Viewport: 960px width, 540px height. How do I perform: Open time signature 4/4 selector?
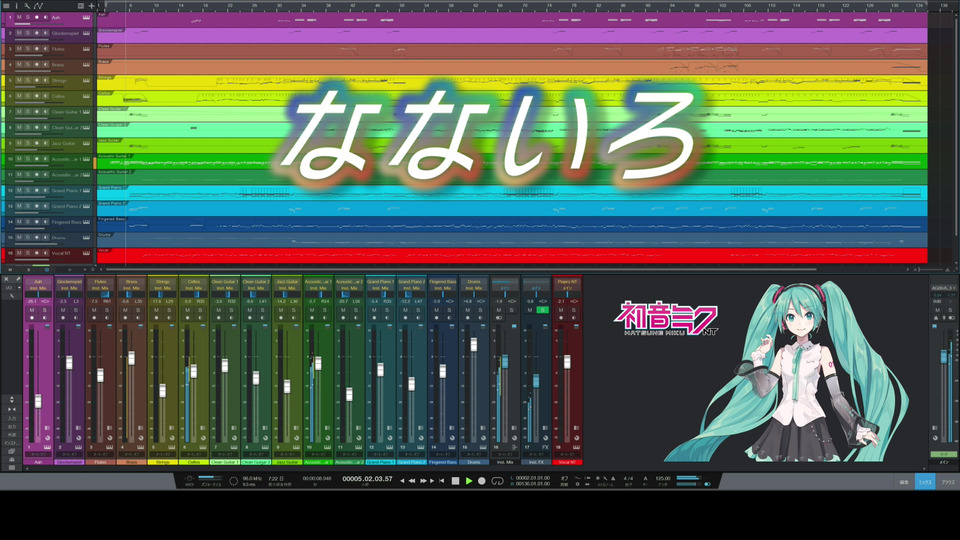[628, 479]
